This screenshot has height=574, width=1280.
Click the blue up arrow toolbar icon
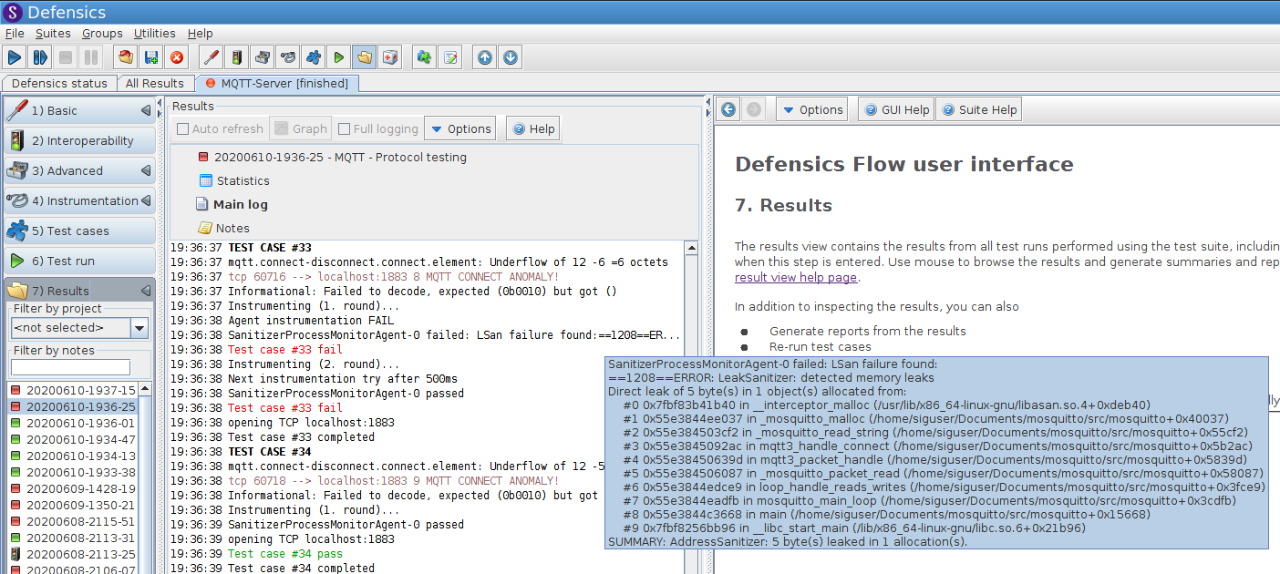485,58
